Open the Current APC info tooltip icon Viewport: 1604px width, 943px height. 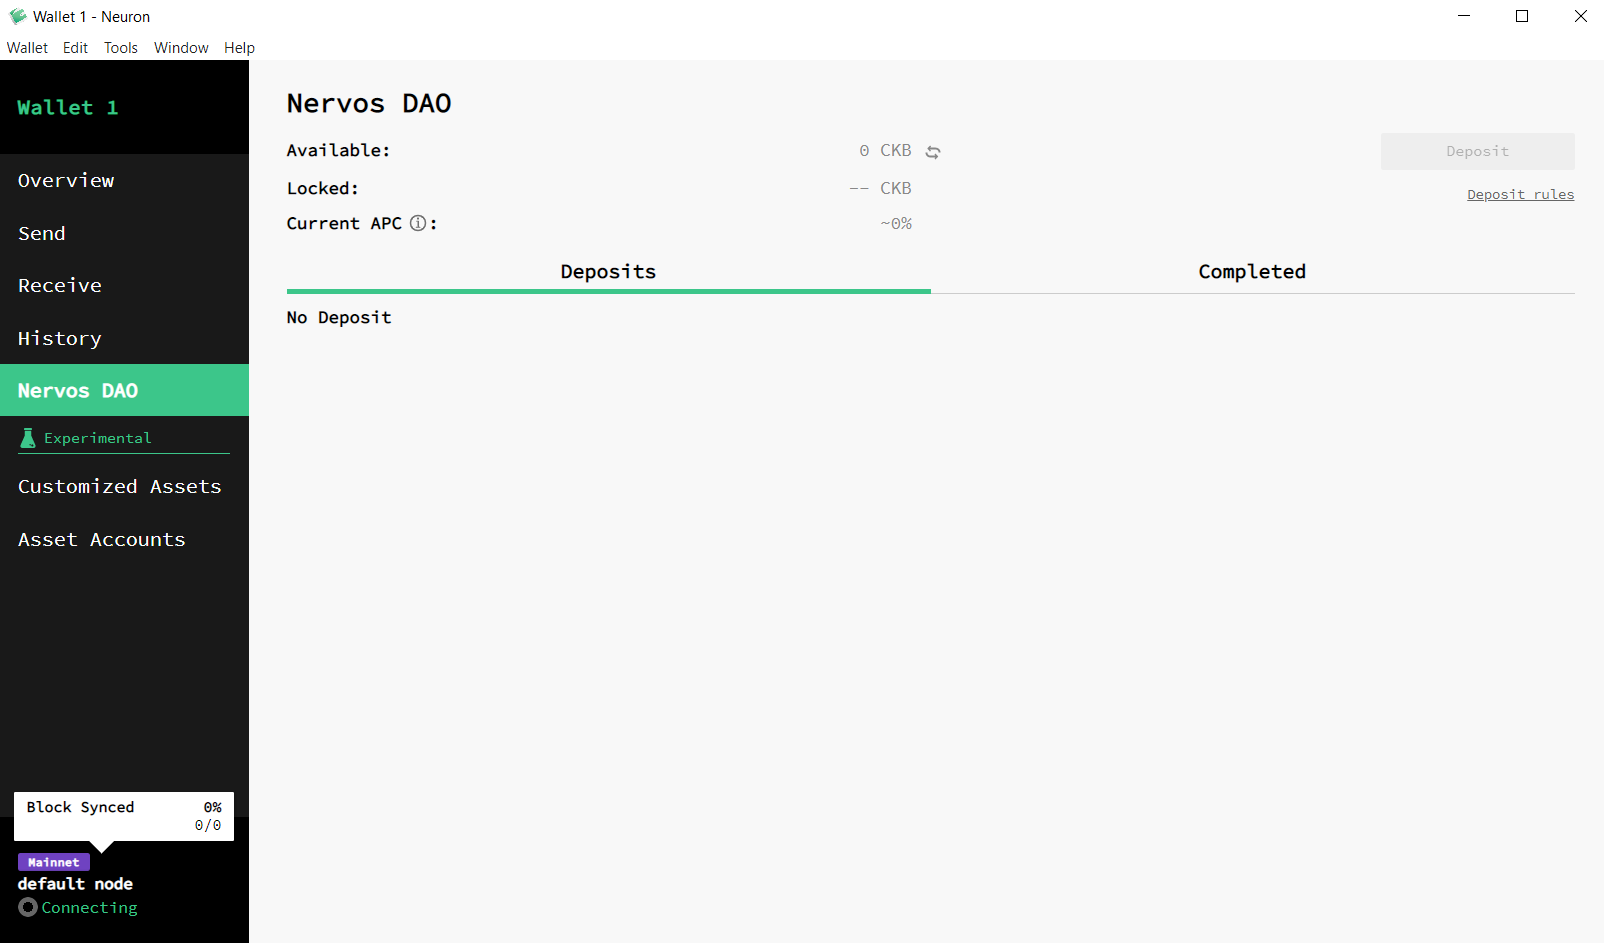pos(418,223)
